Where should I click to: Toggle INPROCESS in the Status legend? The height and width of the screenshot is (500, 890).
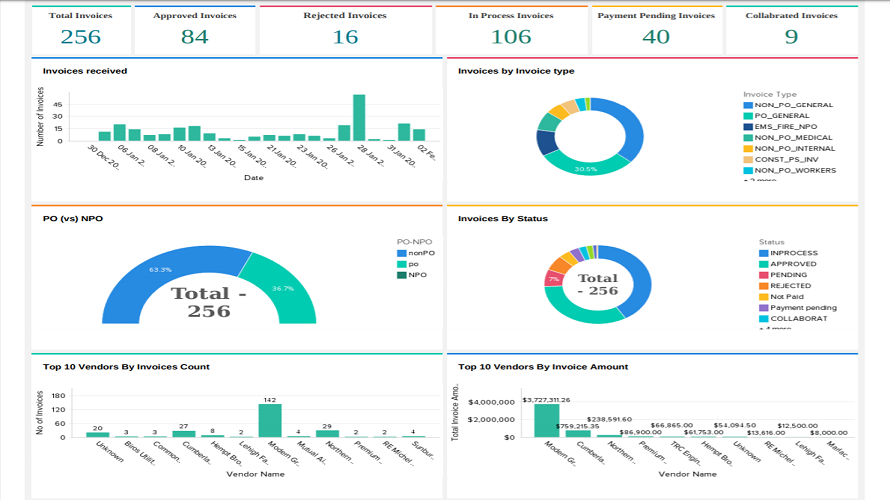[788, 253]
